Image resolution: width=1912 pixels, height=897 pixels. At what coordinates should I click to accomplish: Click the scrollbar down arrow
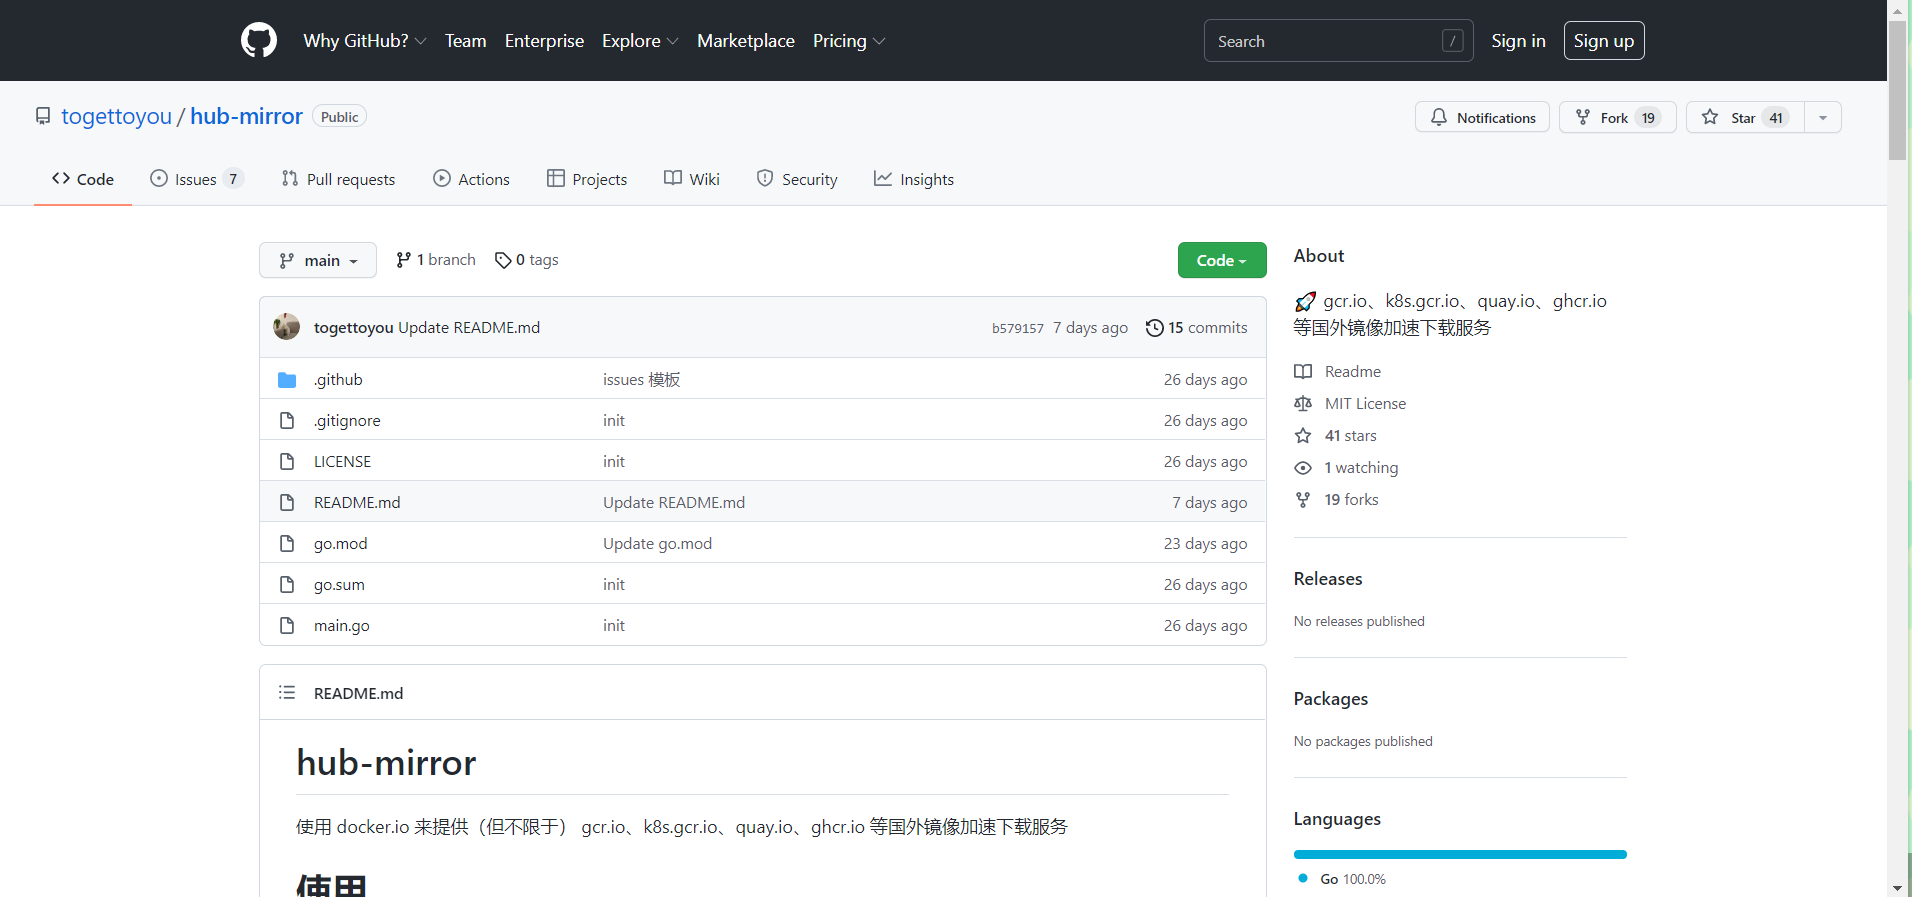tap(1897, 887)
